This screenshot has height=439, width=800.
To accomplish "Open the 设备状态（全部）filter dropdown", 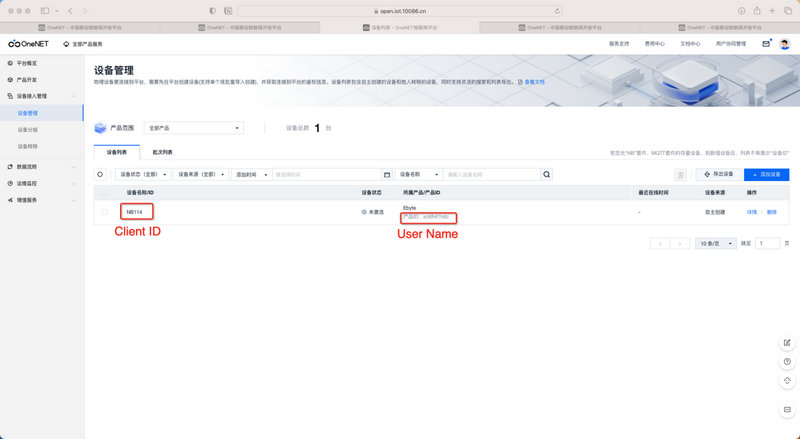I will [x=143, y=175].
